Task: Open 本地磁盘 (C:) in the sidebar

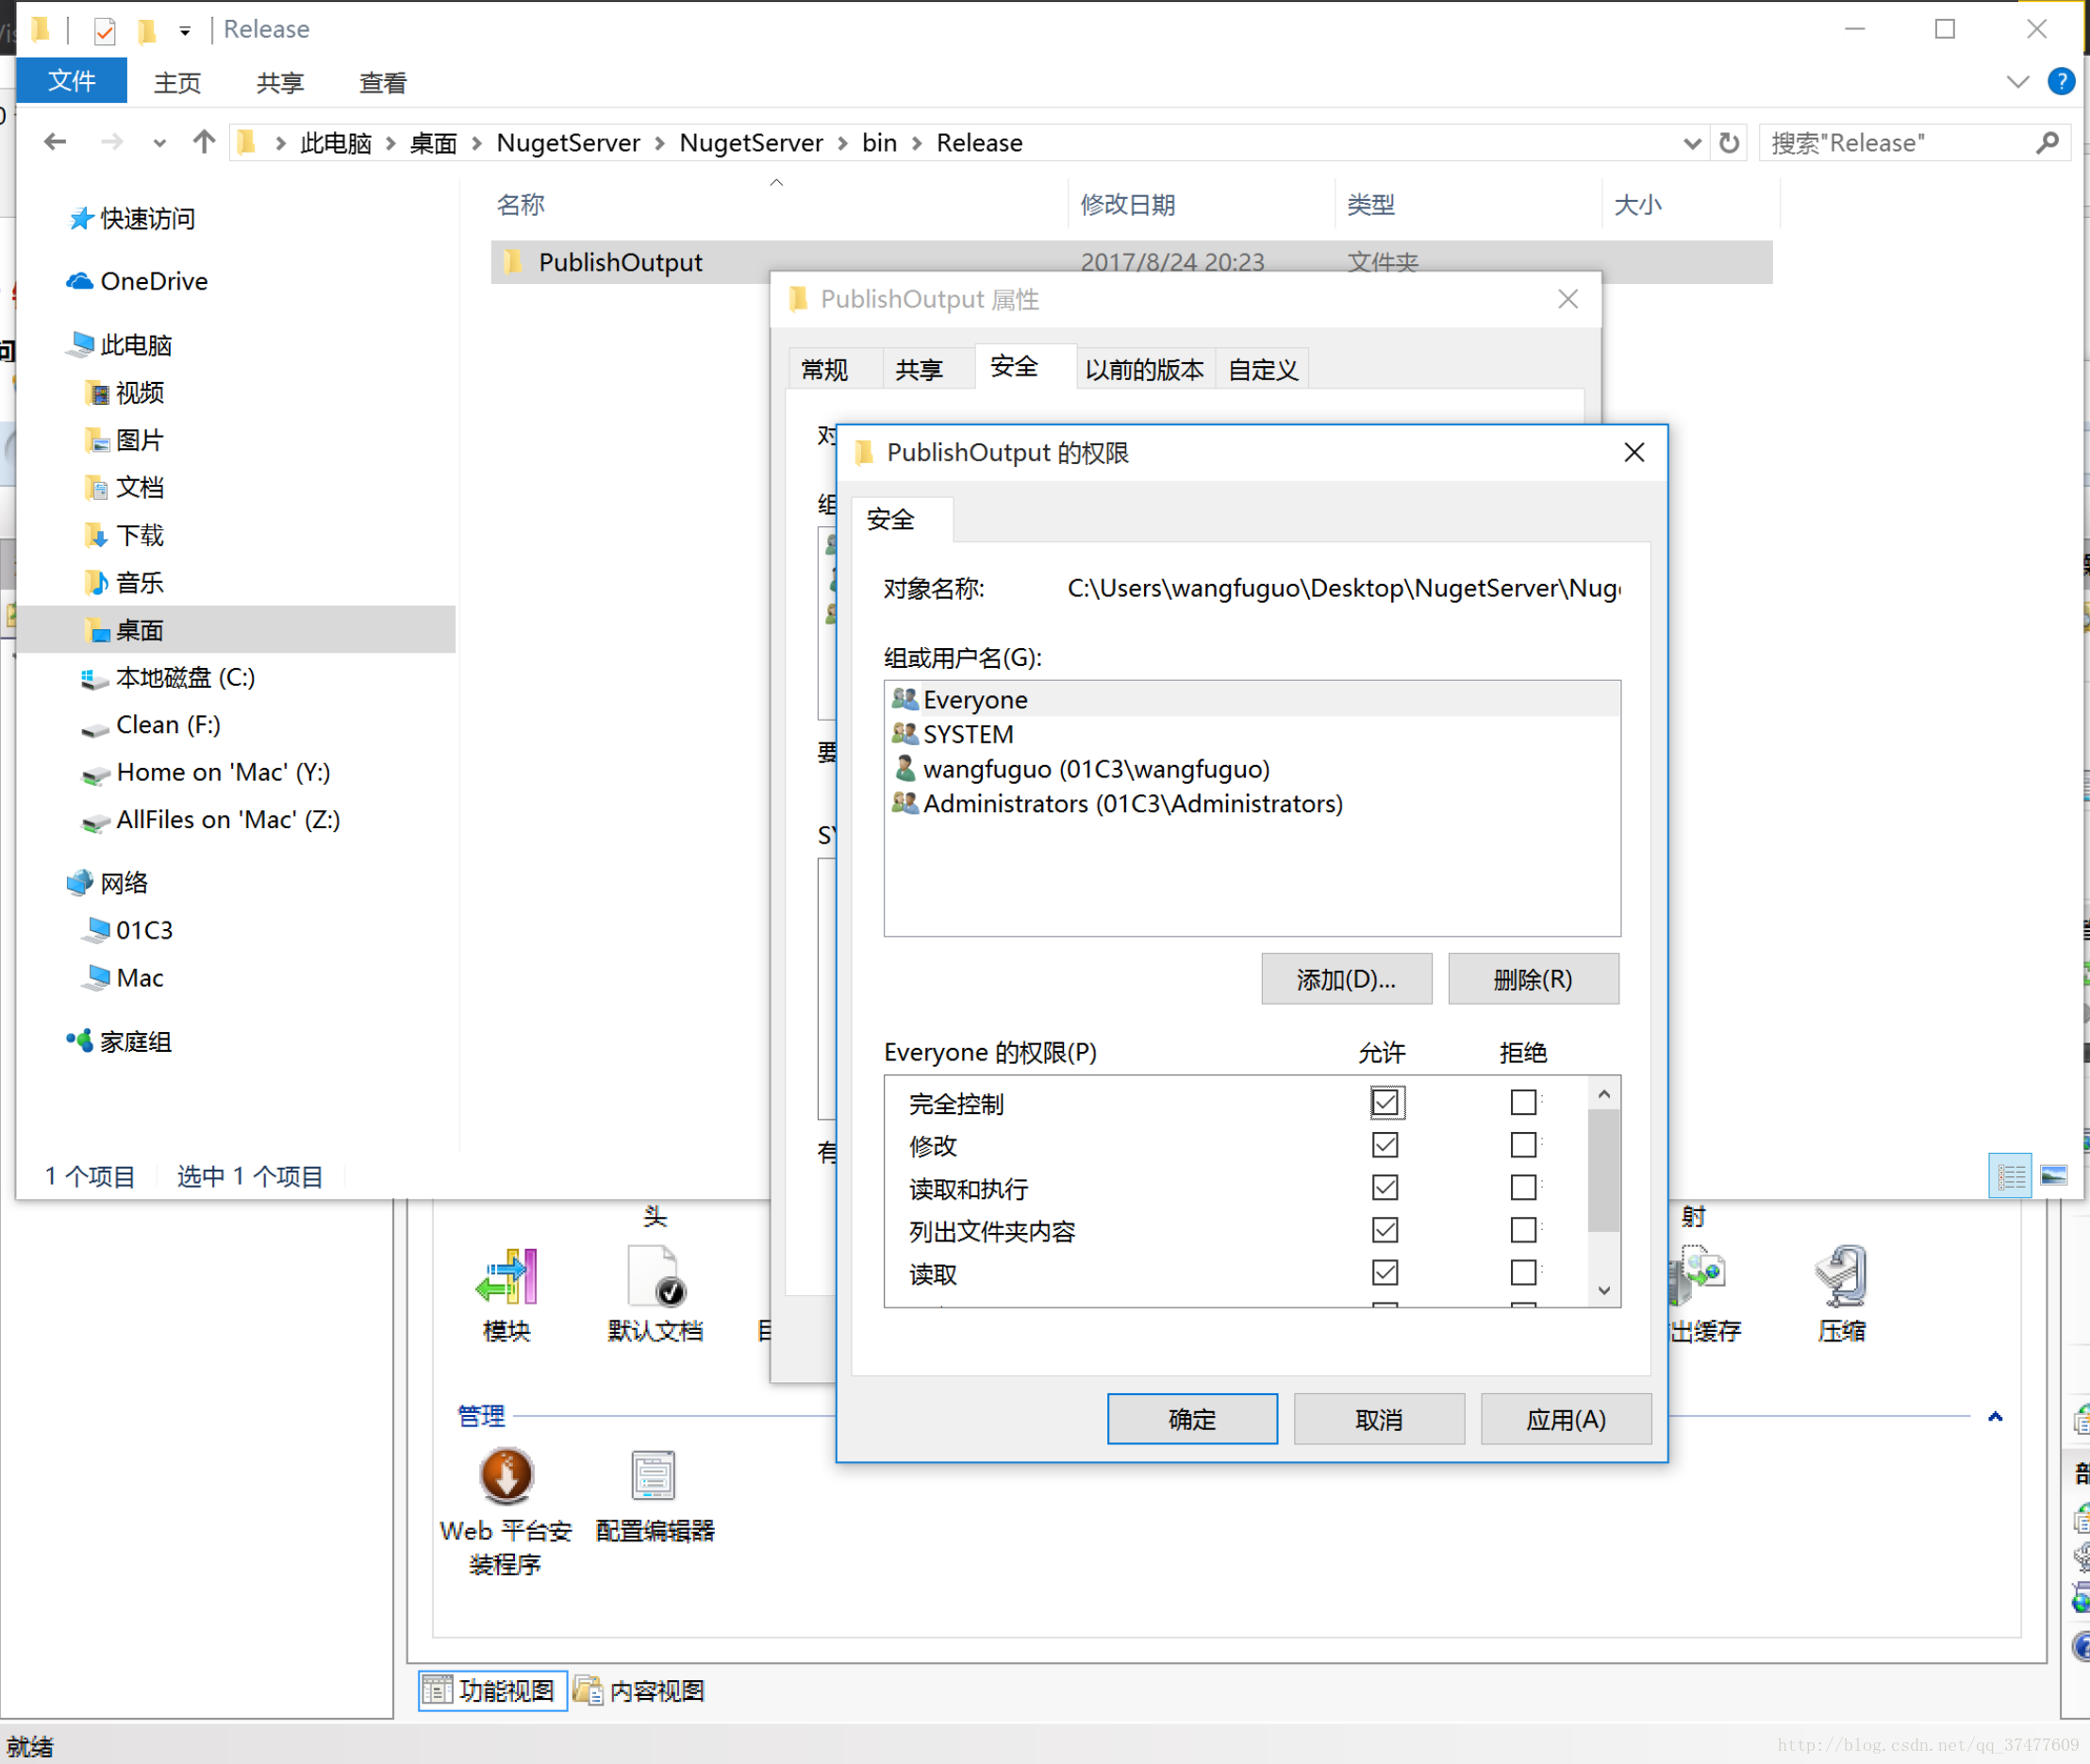Action: [168, 678]
